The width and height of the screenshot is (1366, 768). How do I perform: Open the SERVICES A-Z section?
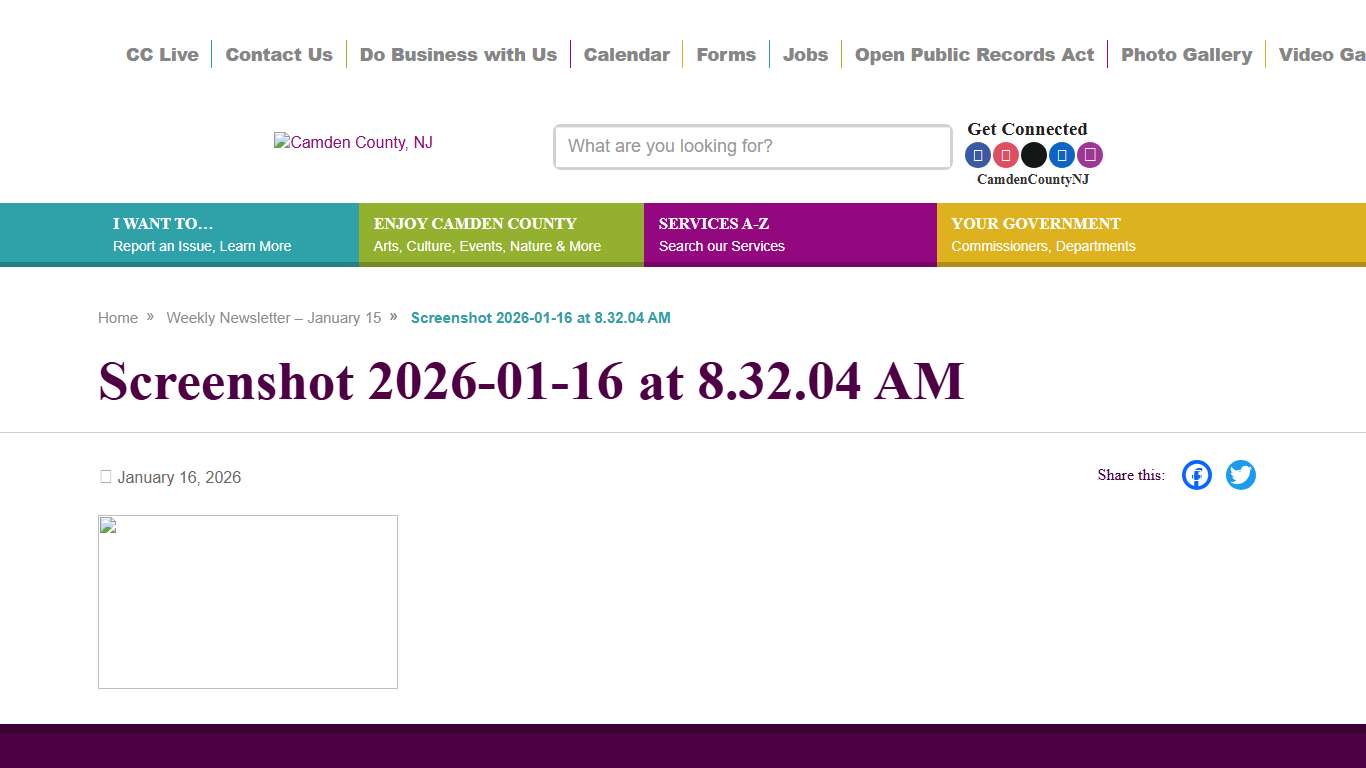[x=790, y=233]
